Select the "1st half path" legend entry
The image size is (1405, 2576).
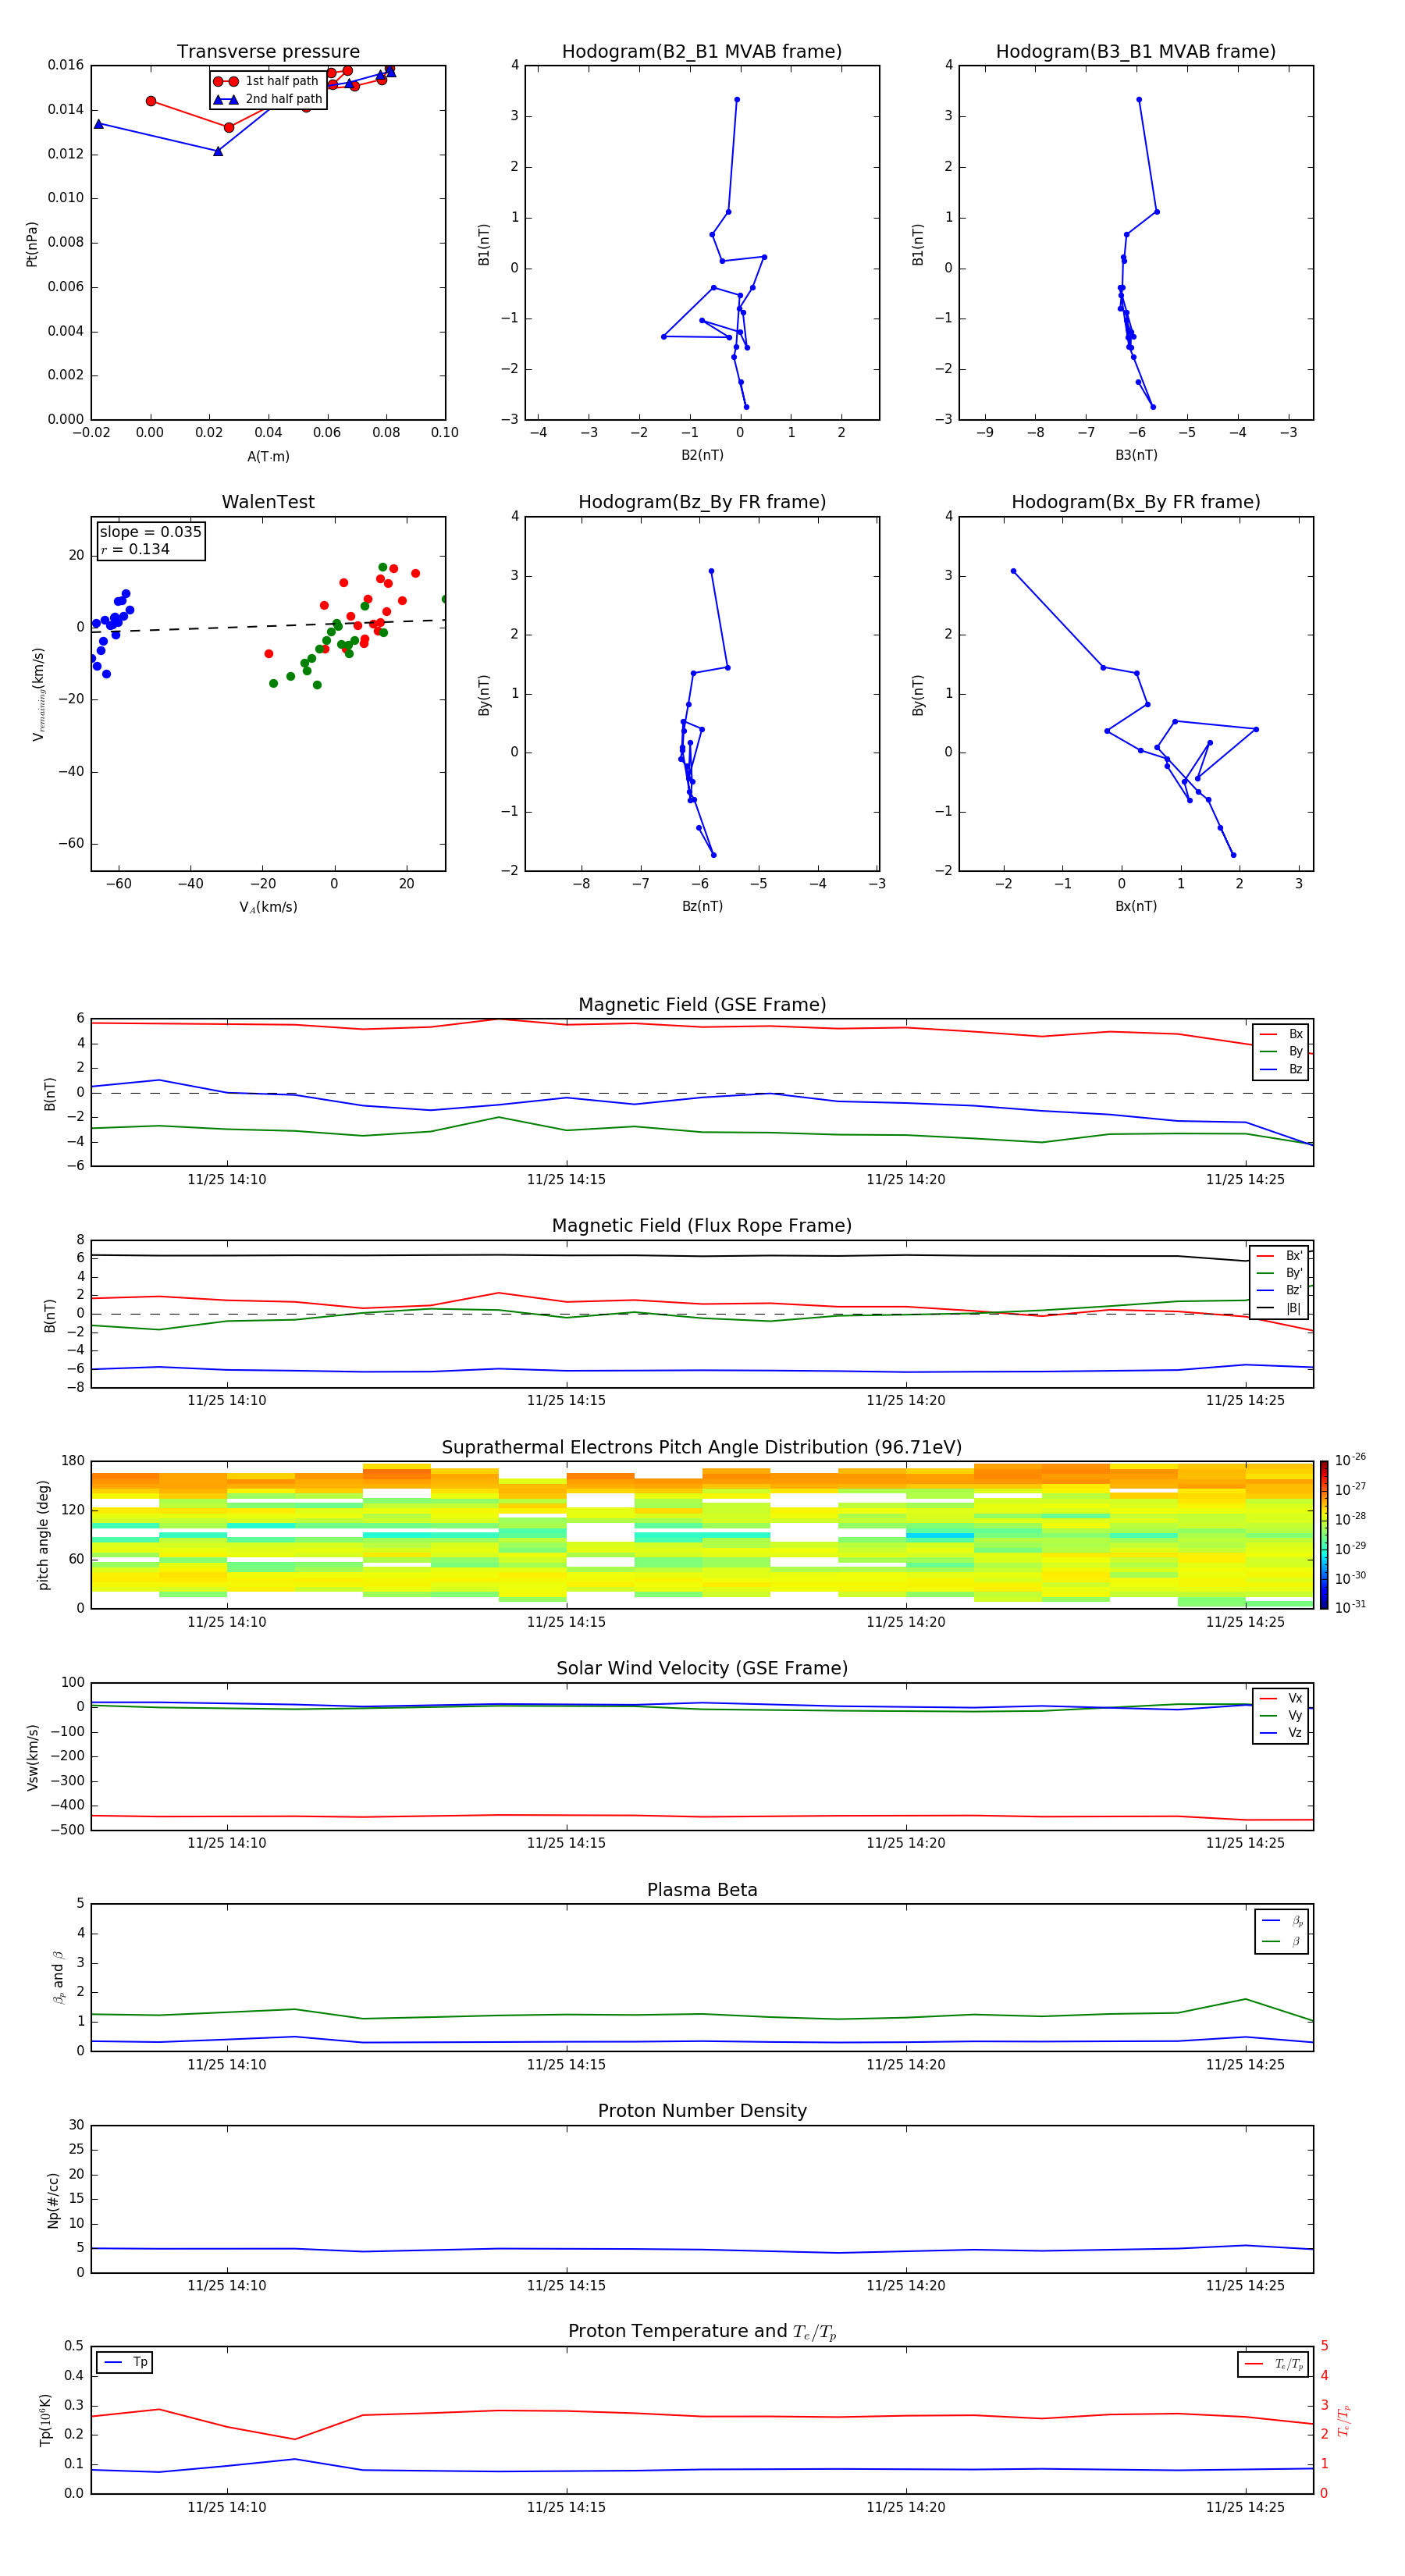(267, 81)
